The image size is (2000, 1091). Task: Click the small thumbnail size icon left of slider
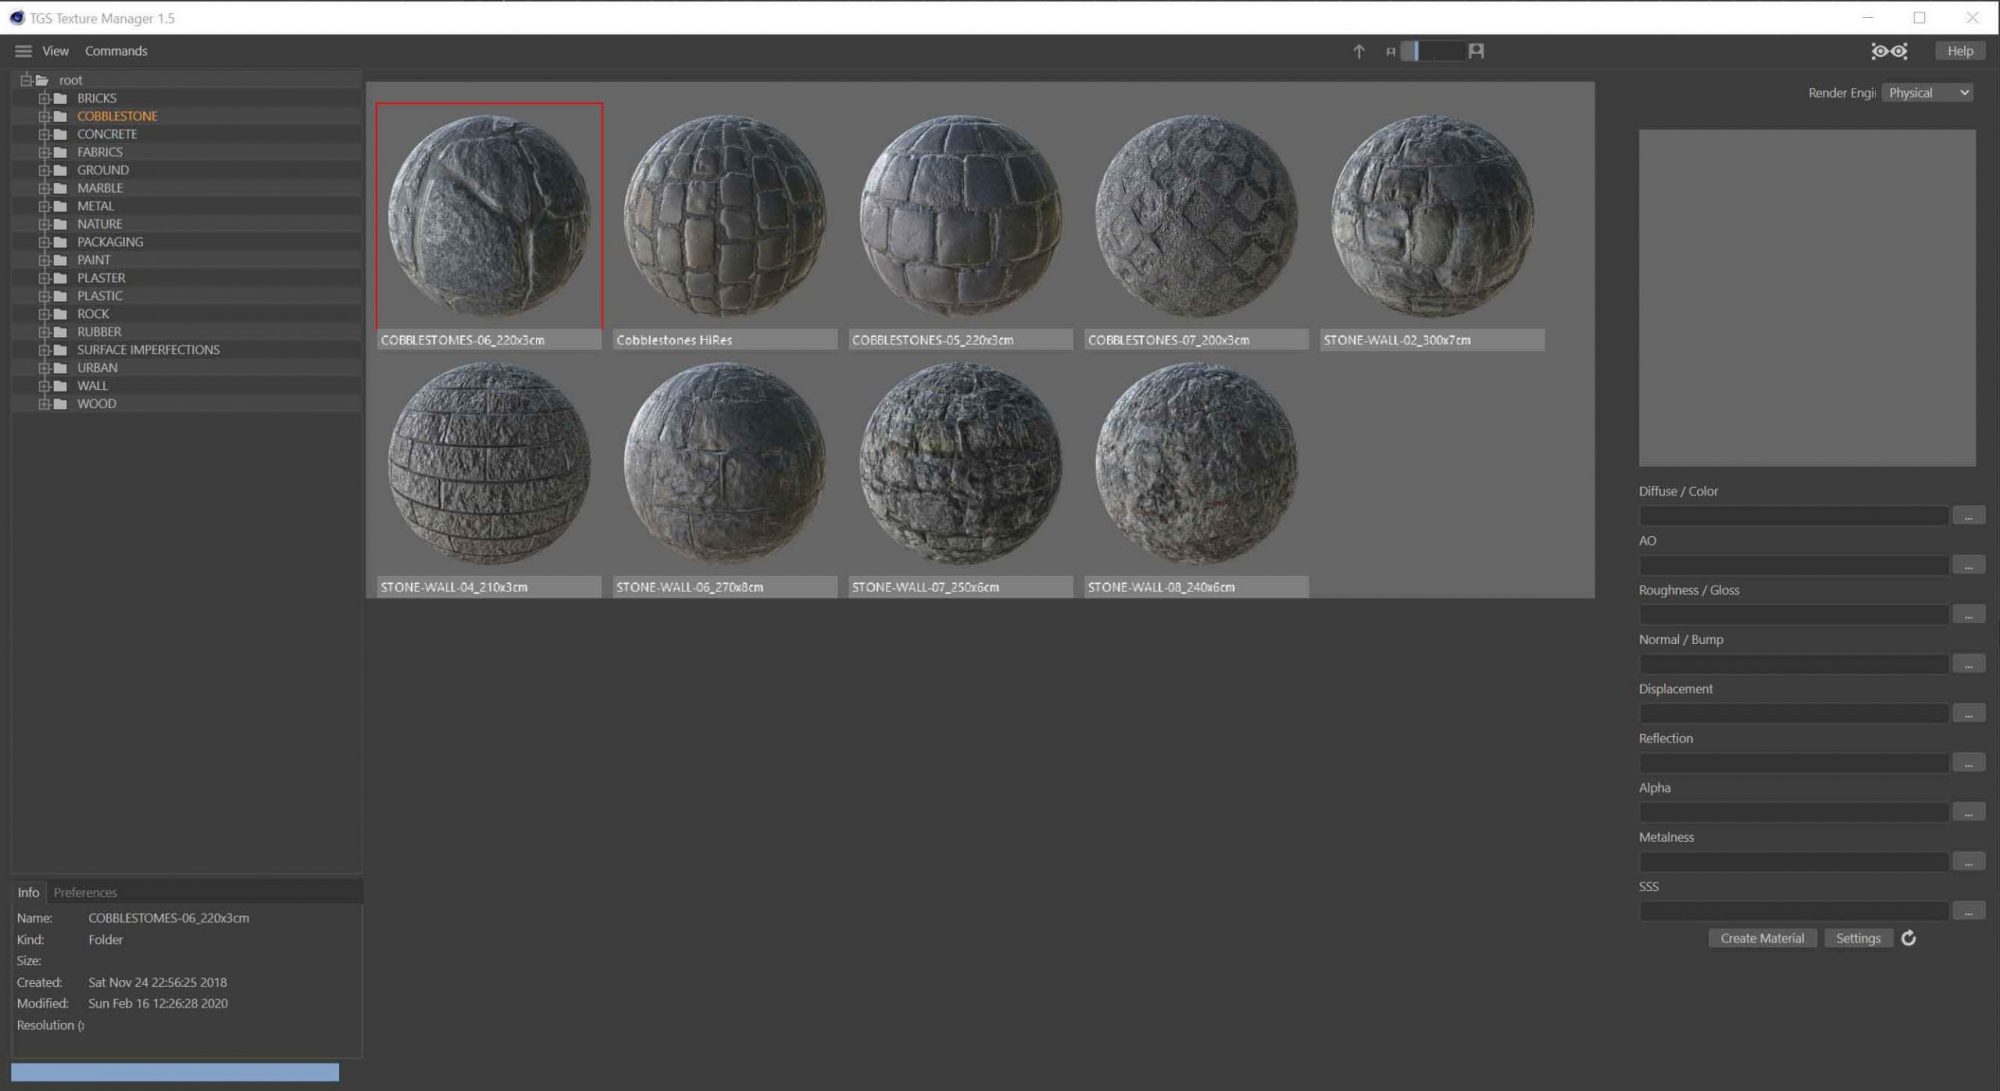pos(1389,50)
